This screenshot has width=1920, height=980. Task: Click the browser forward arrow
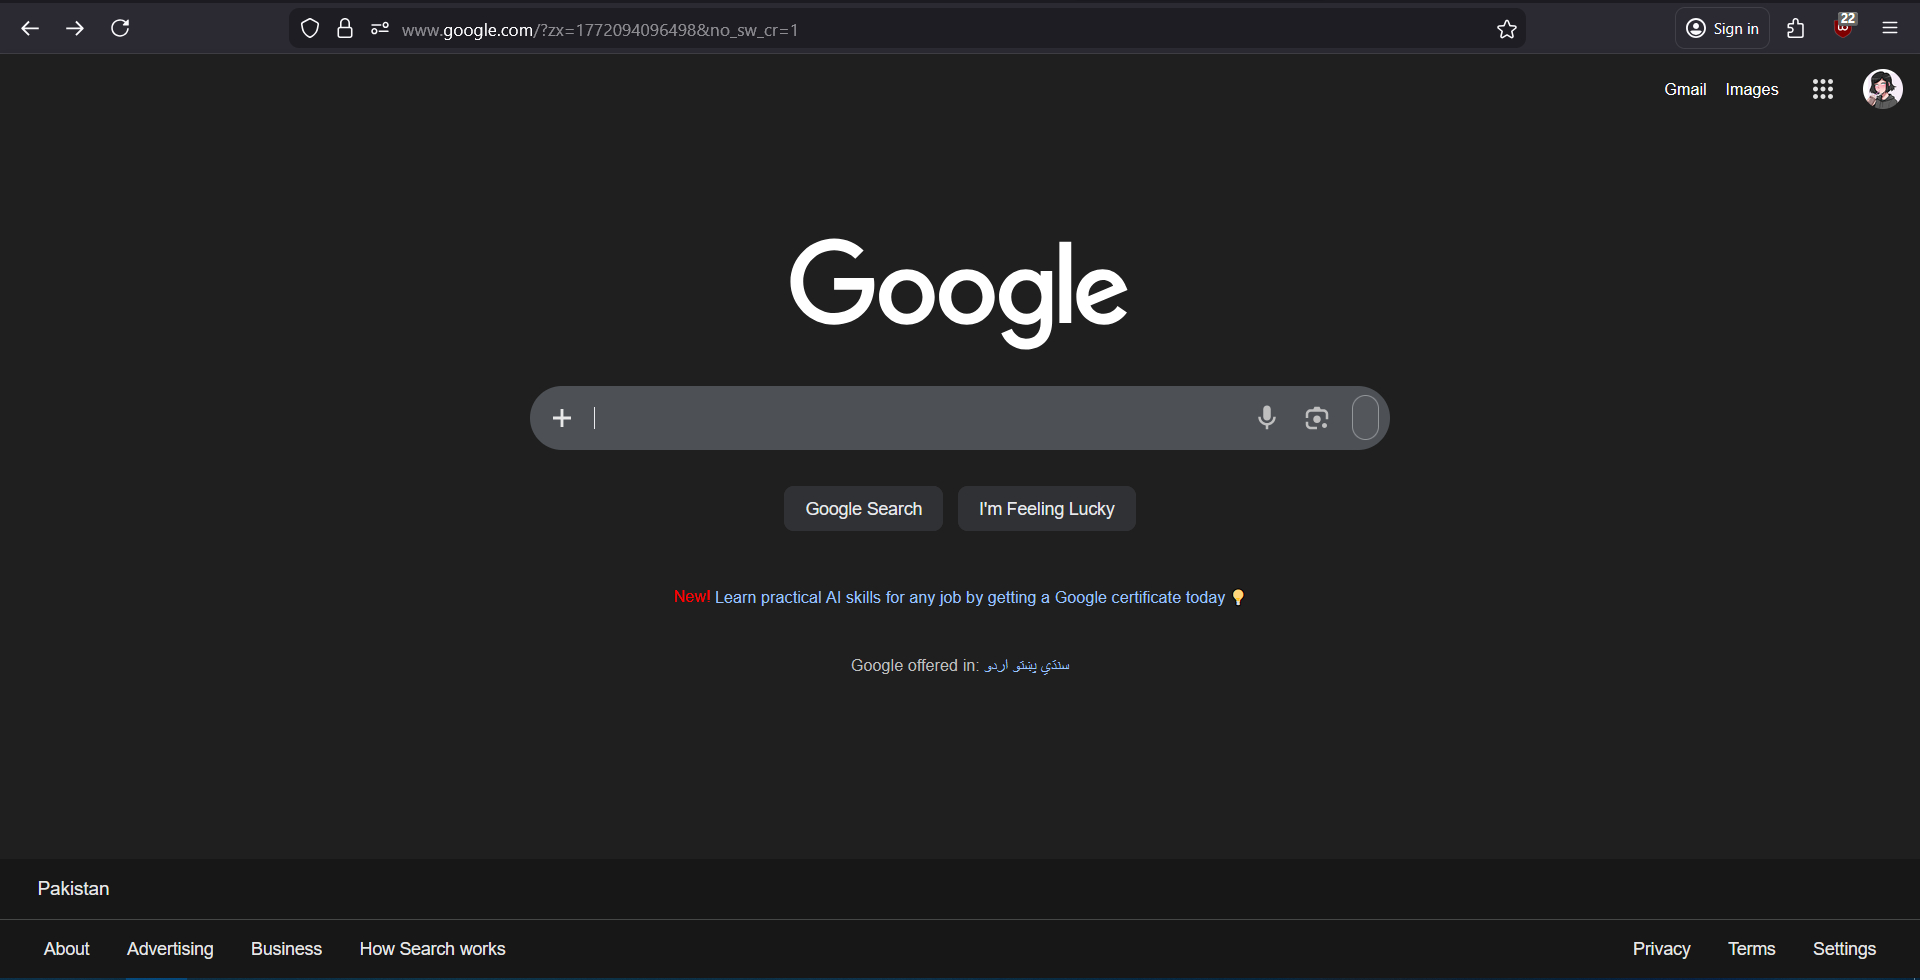point(75,28)
